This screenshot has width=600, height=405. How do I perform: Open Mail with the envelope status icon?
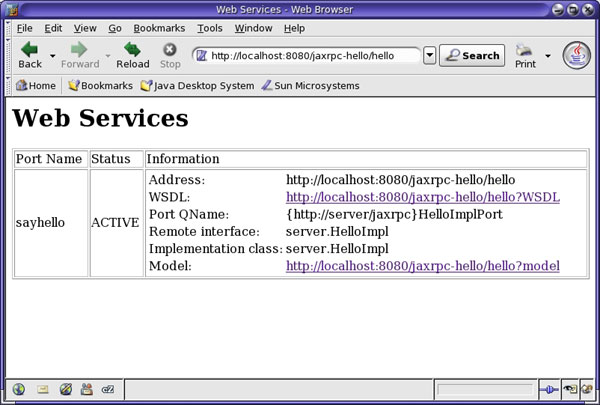pyautogui.click(x=42, y=389)
